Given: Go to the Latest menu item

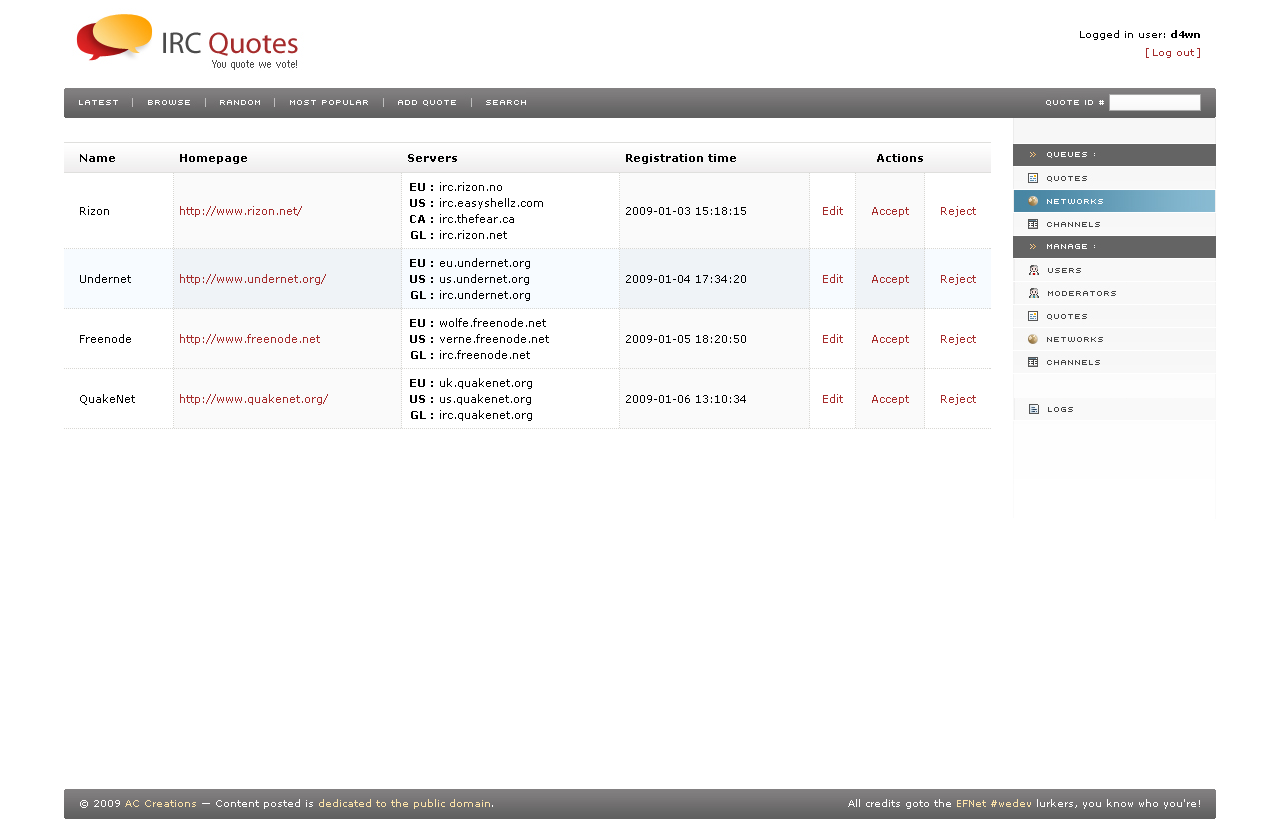Looking at the screenshot, I should (98, 102).
